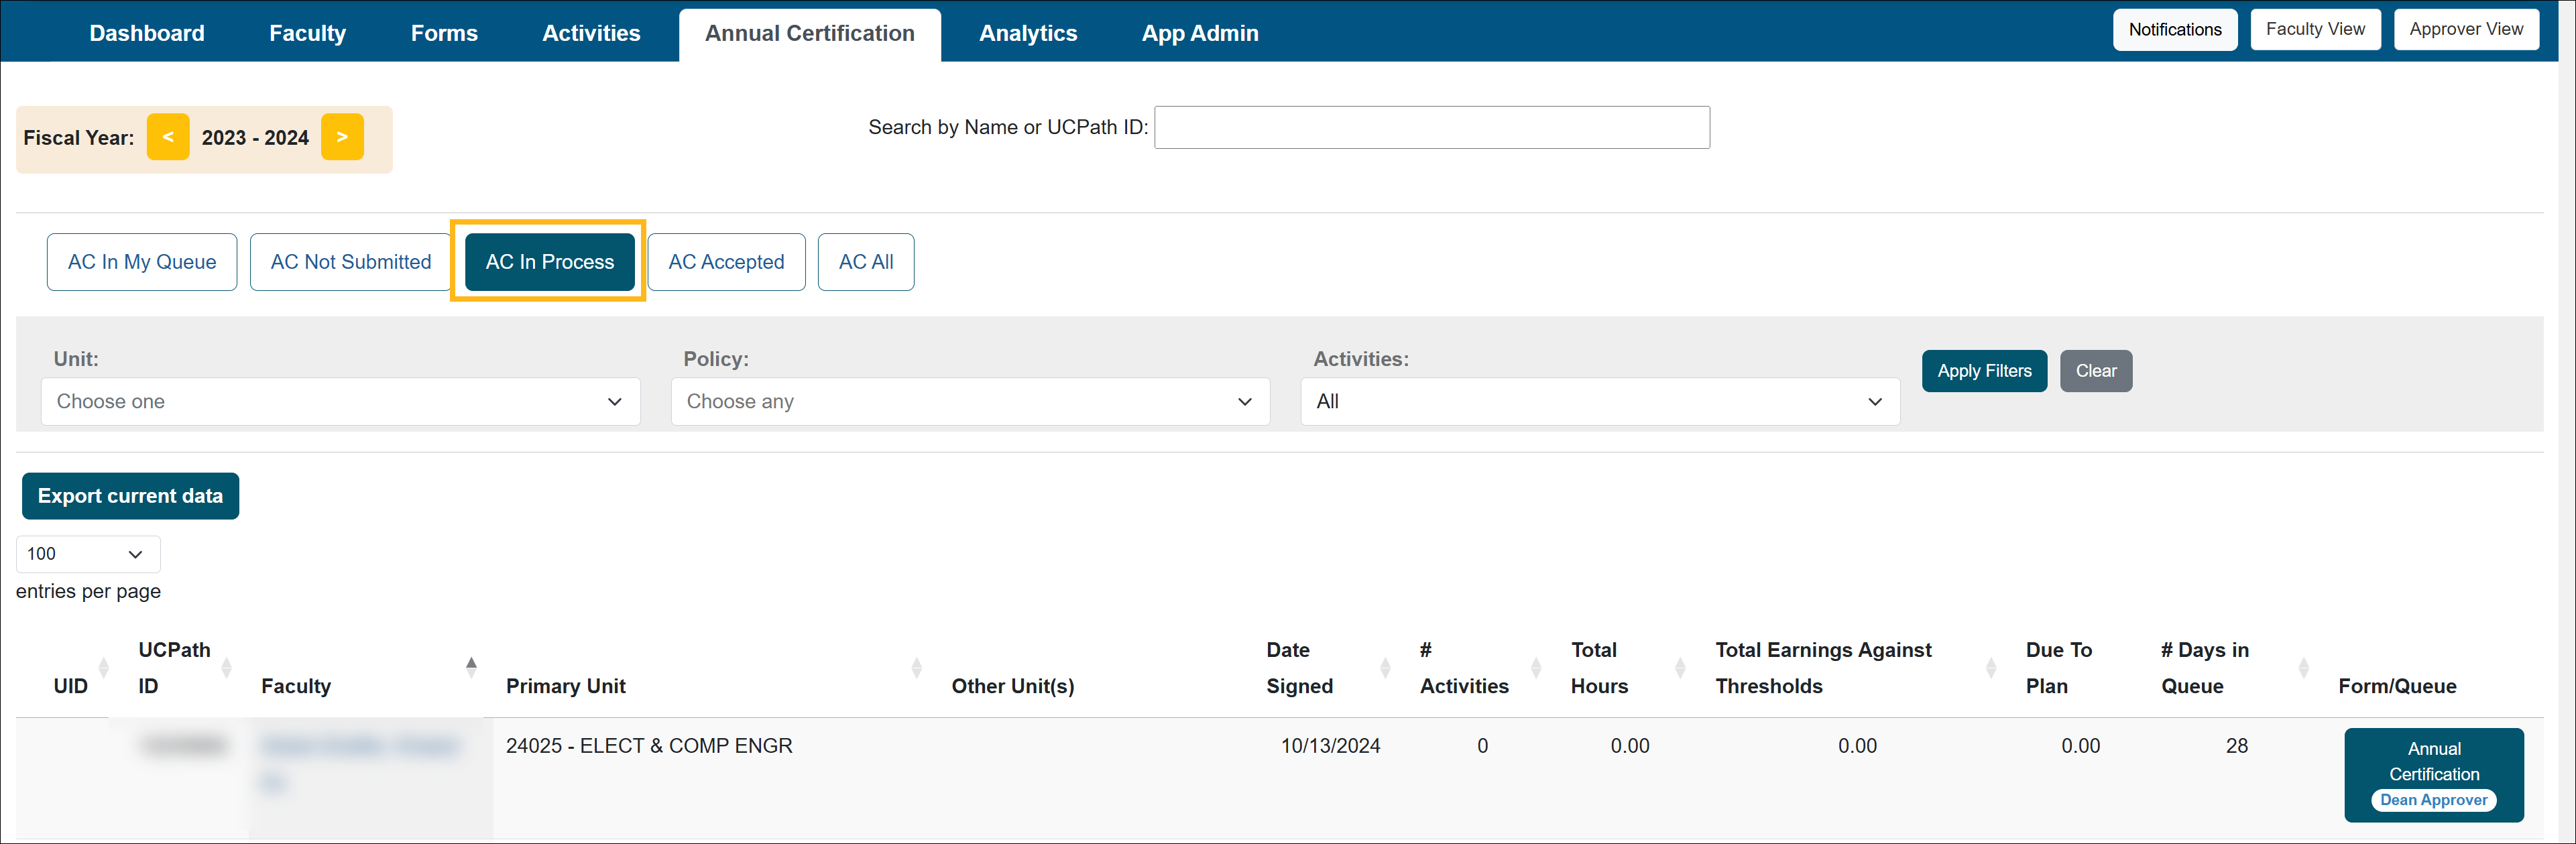The image size is (2576, 844).
Task: Sort by Date Signed column arrows
Action: (x=1385, y=668)
